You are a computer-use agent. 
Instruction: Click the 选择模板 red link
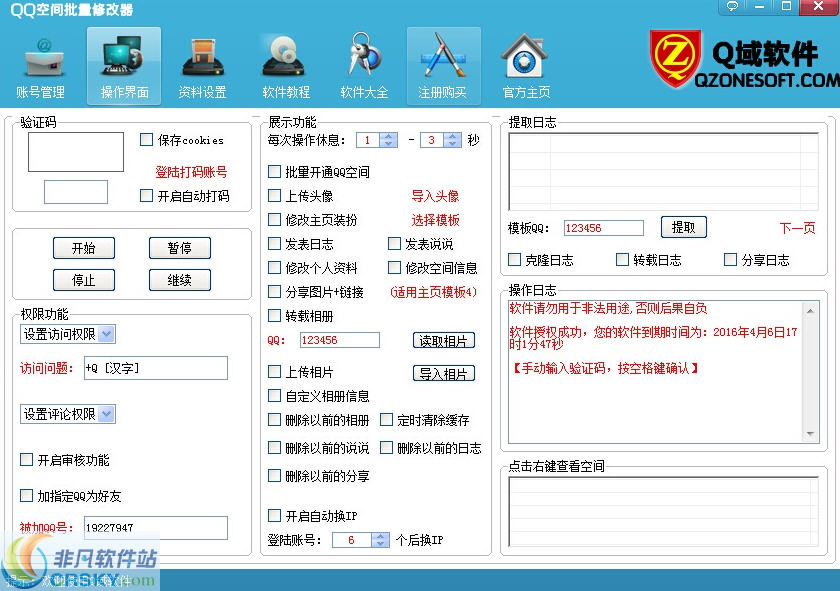pyautogui.click(x=435, y=220)
